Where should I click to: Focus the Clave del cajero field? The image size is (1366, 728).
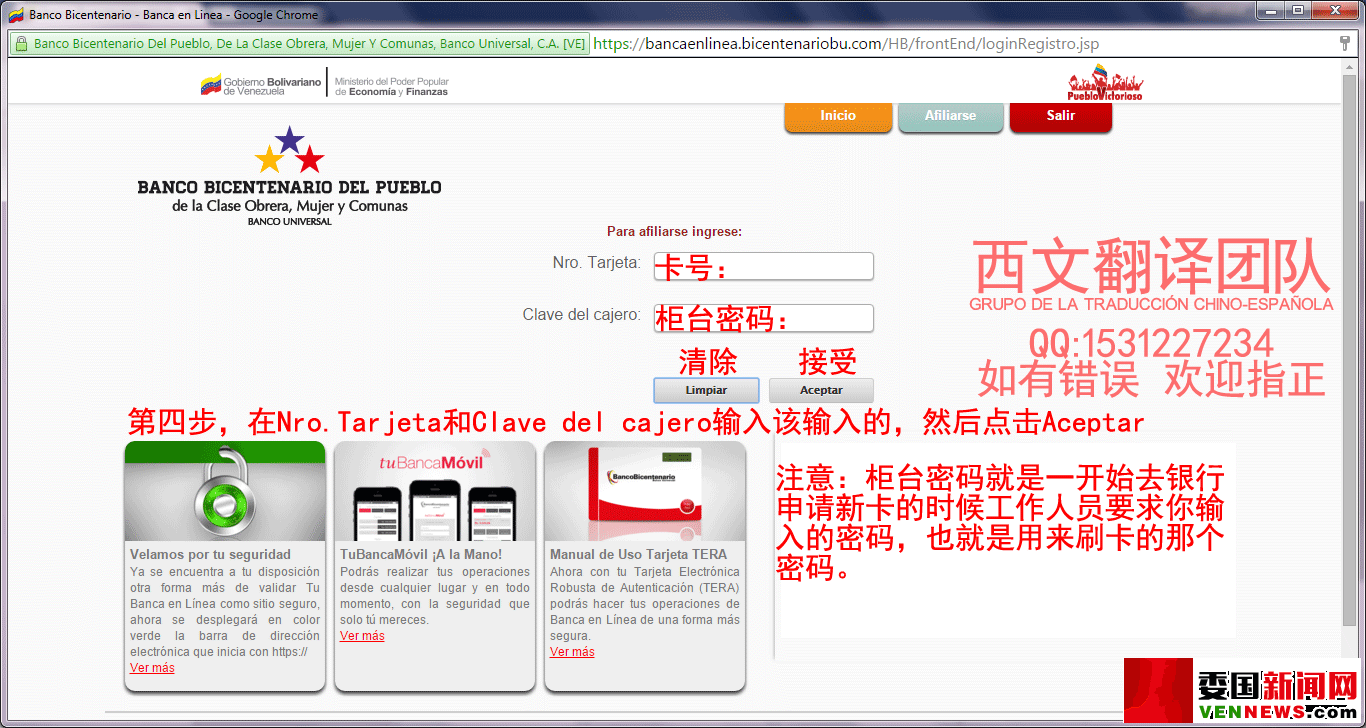764,318
